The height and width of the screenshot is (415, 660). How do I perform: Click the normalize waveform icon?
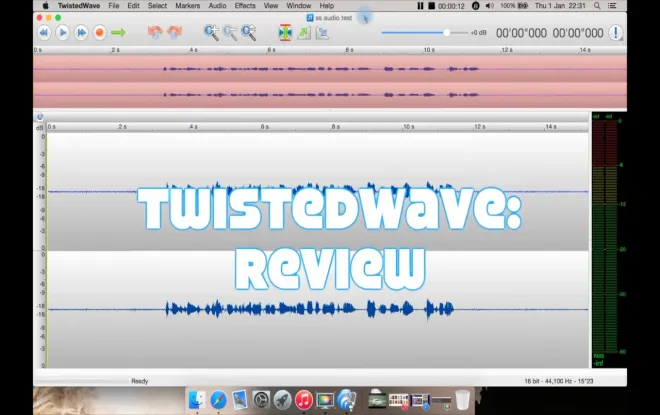[x=322, y=32]
